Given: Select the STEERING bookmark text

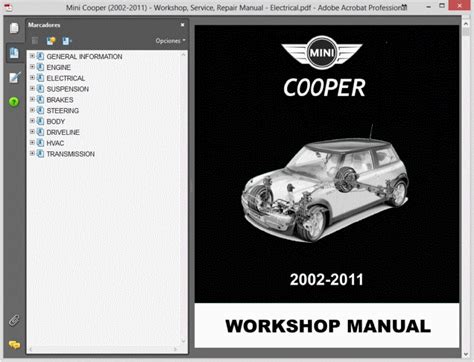Looking at the screenshot, I should [63, 111].
